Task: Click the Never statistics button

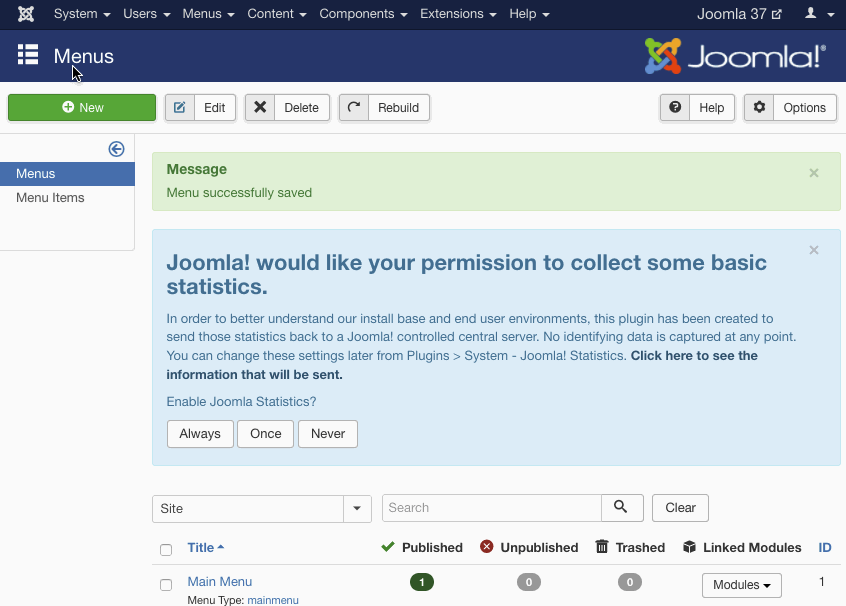Action: coord(328,434)
